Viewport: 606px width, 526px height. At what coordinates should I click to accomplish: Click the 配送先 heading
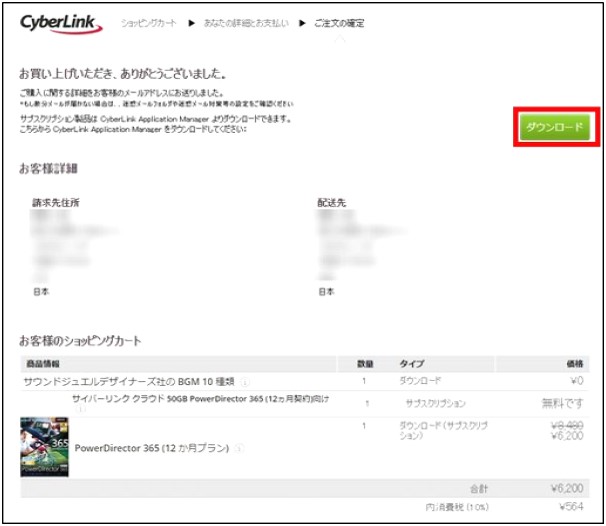click(x=332, y=203)
